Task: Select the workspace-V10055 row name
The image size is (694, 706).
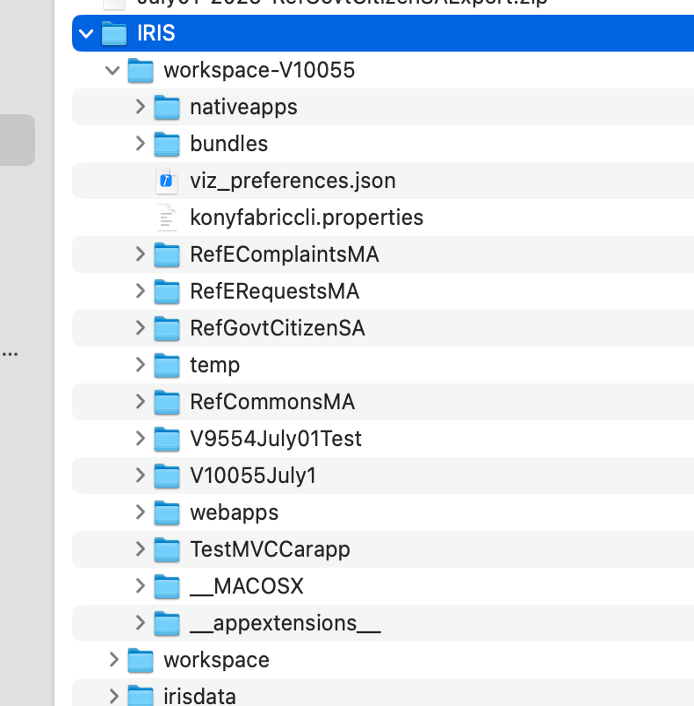Action: coord(259,70)
